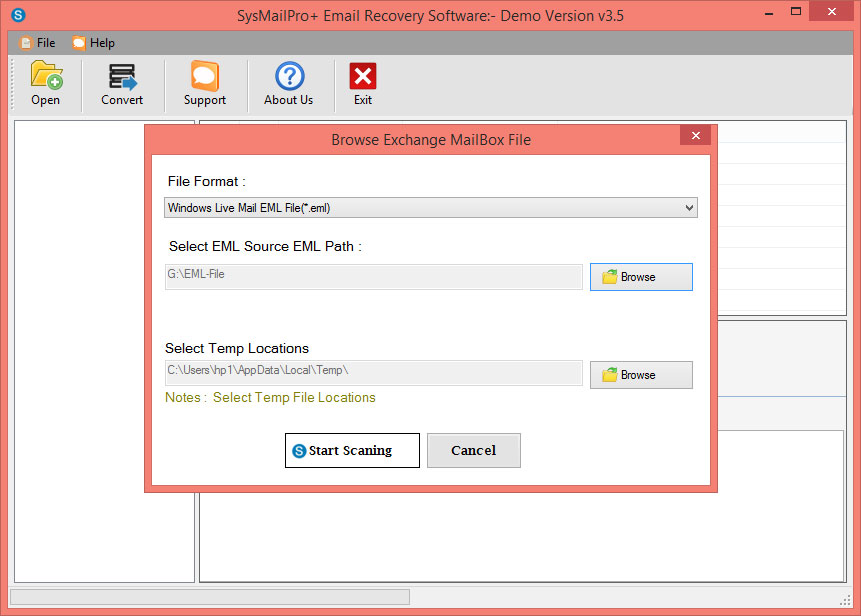Click the SysMailPro logo in title bar

pos(18,15)
